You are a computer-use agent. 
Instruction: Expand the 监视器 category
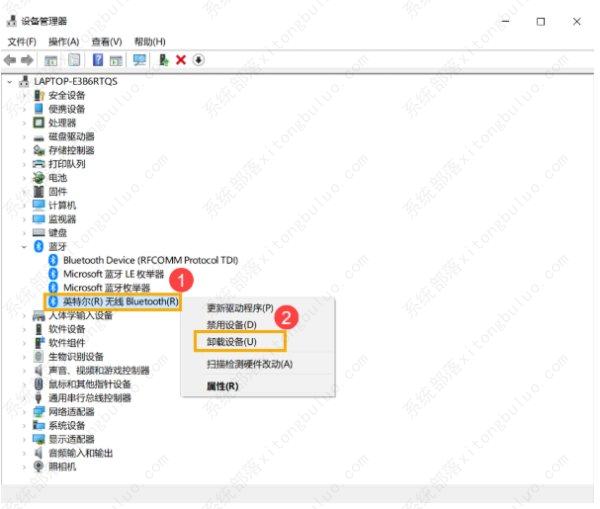coord(24,219)
